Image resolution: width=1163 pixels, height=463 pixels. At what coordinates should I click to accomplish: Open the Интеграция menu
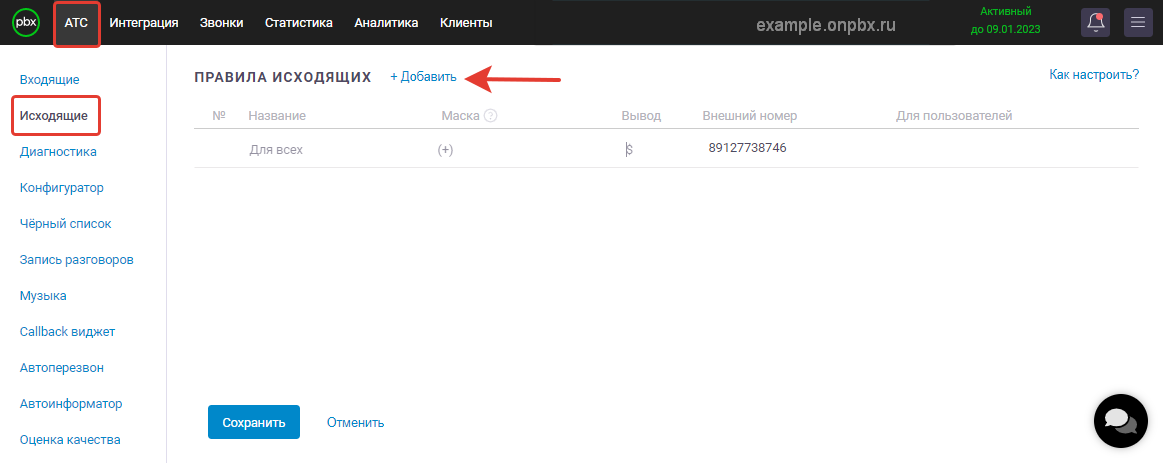coord(144,23)
